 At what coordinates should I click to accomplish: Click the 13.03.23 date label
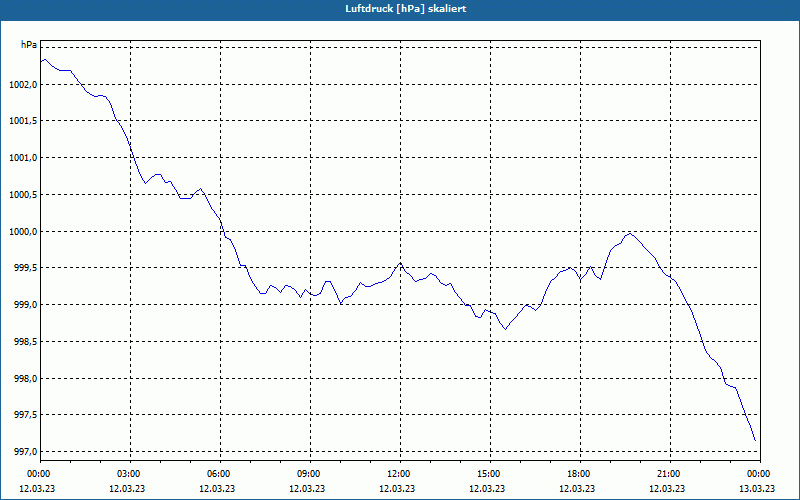757,488
